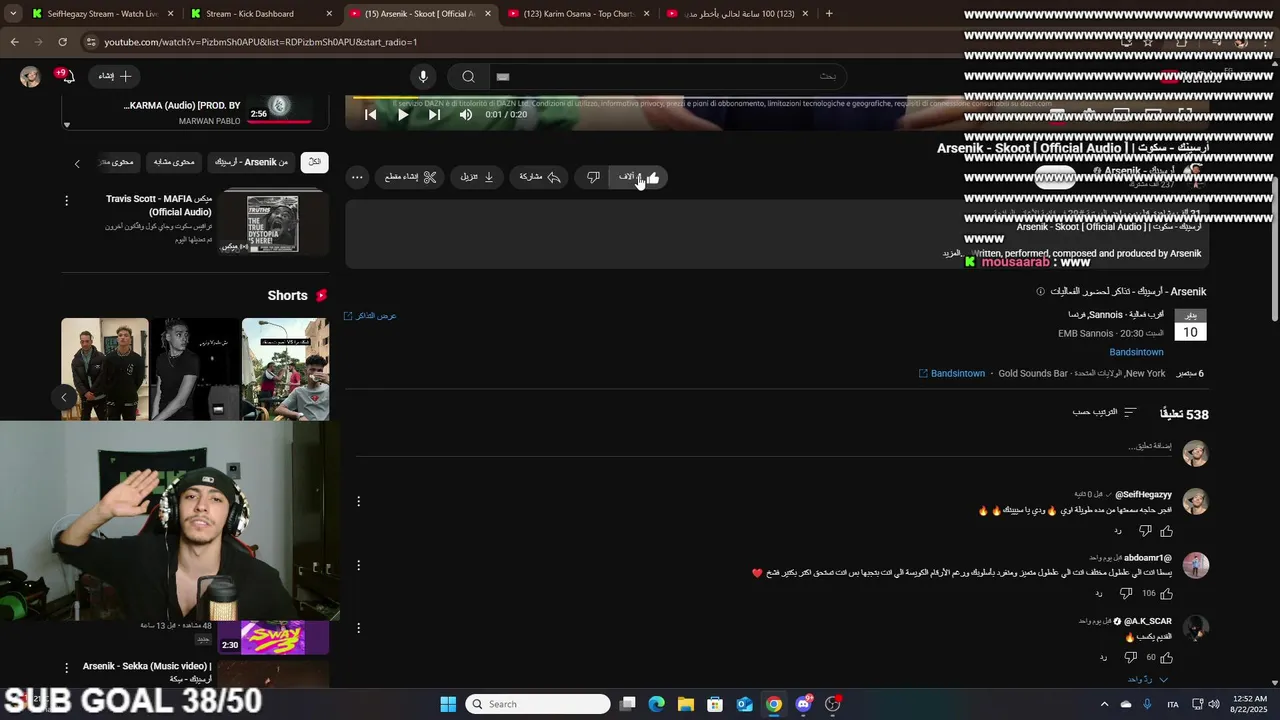Viewport: 1280px width, 720px height.
Task: Open options for @A.K_SCAR comment
Action: coord(358,628)
